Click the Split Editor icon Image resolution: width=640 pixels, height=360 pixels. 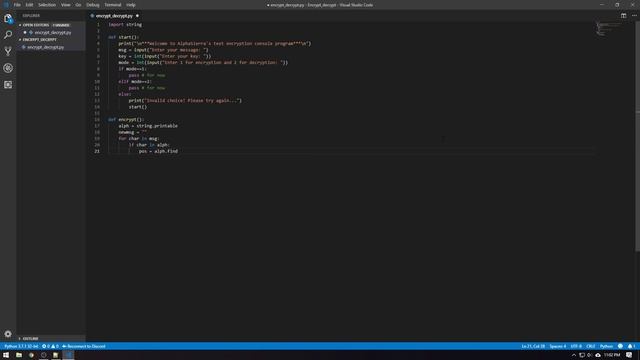point(623,16)
